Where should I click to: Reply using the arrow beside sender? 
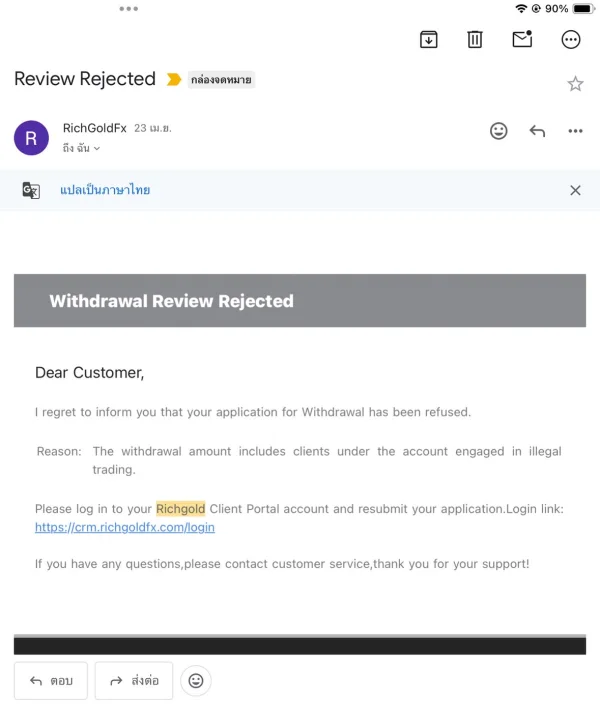[537, 131]
